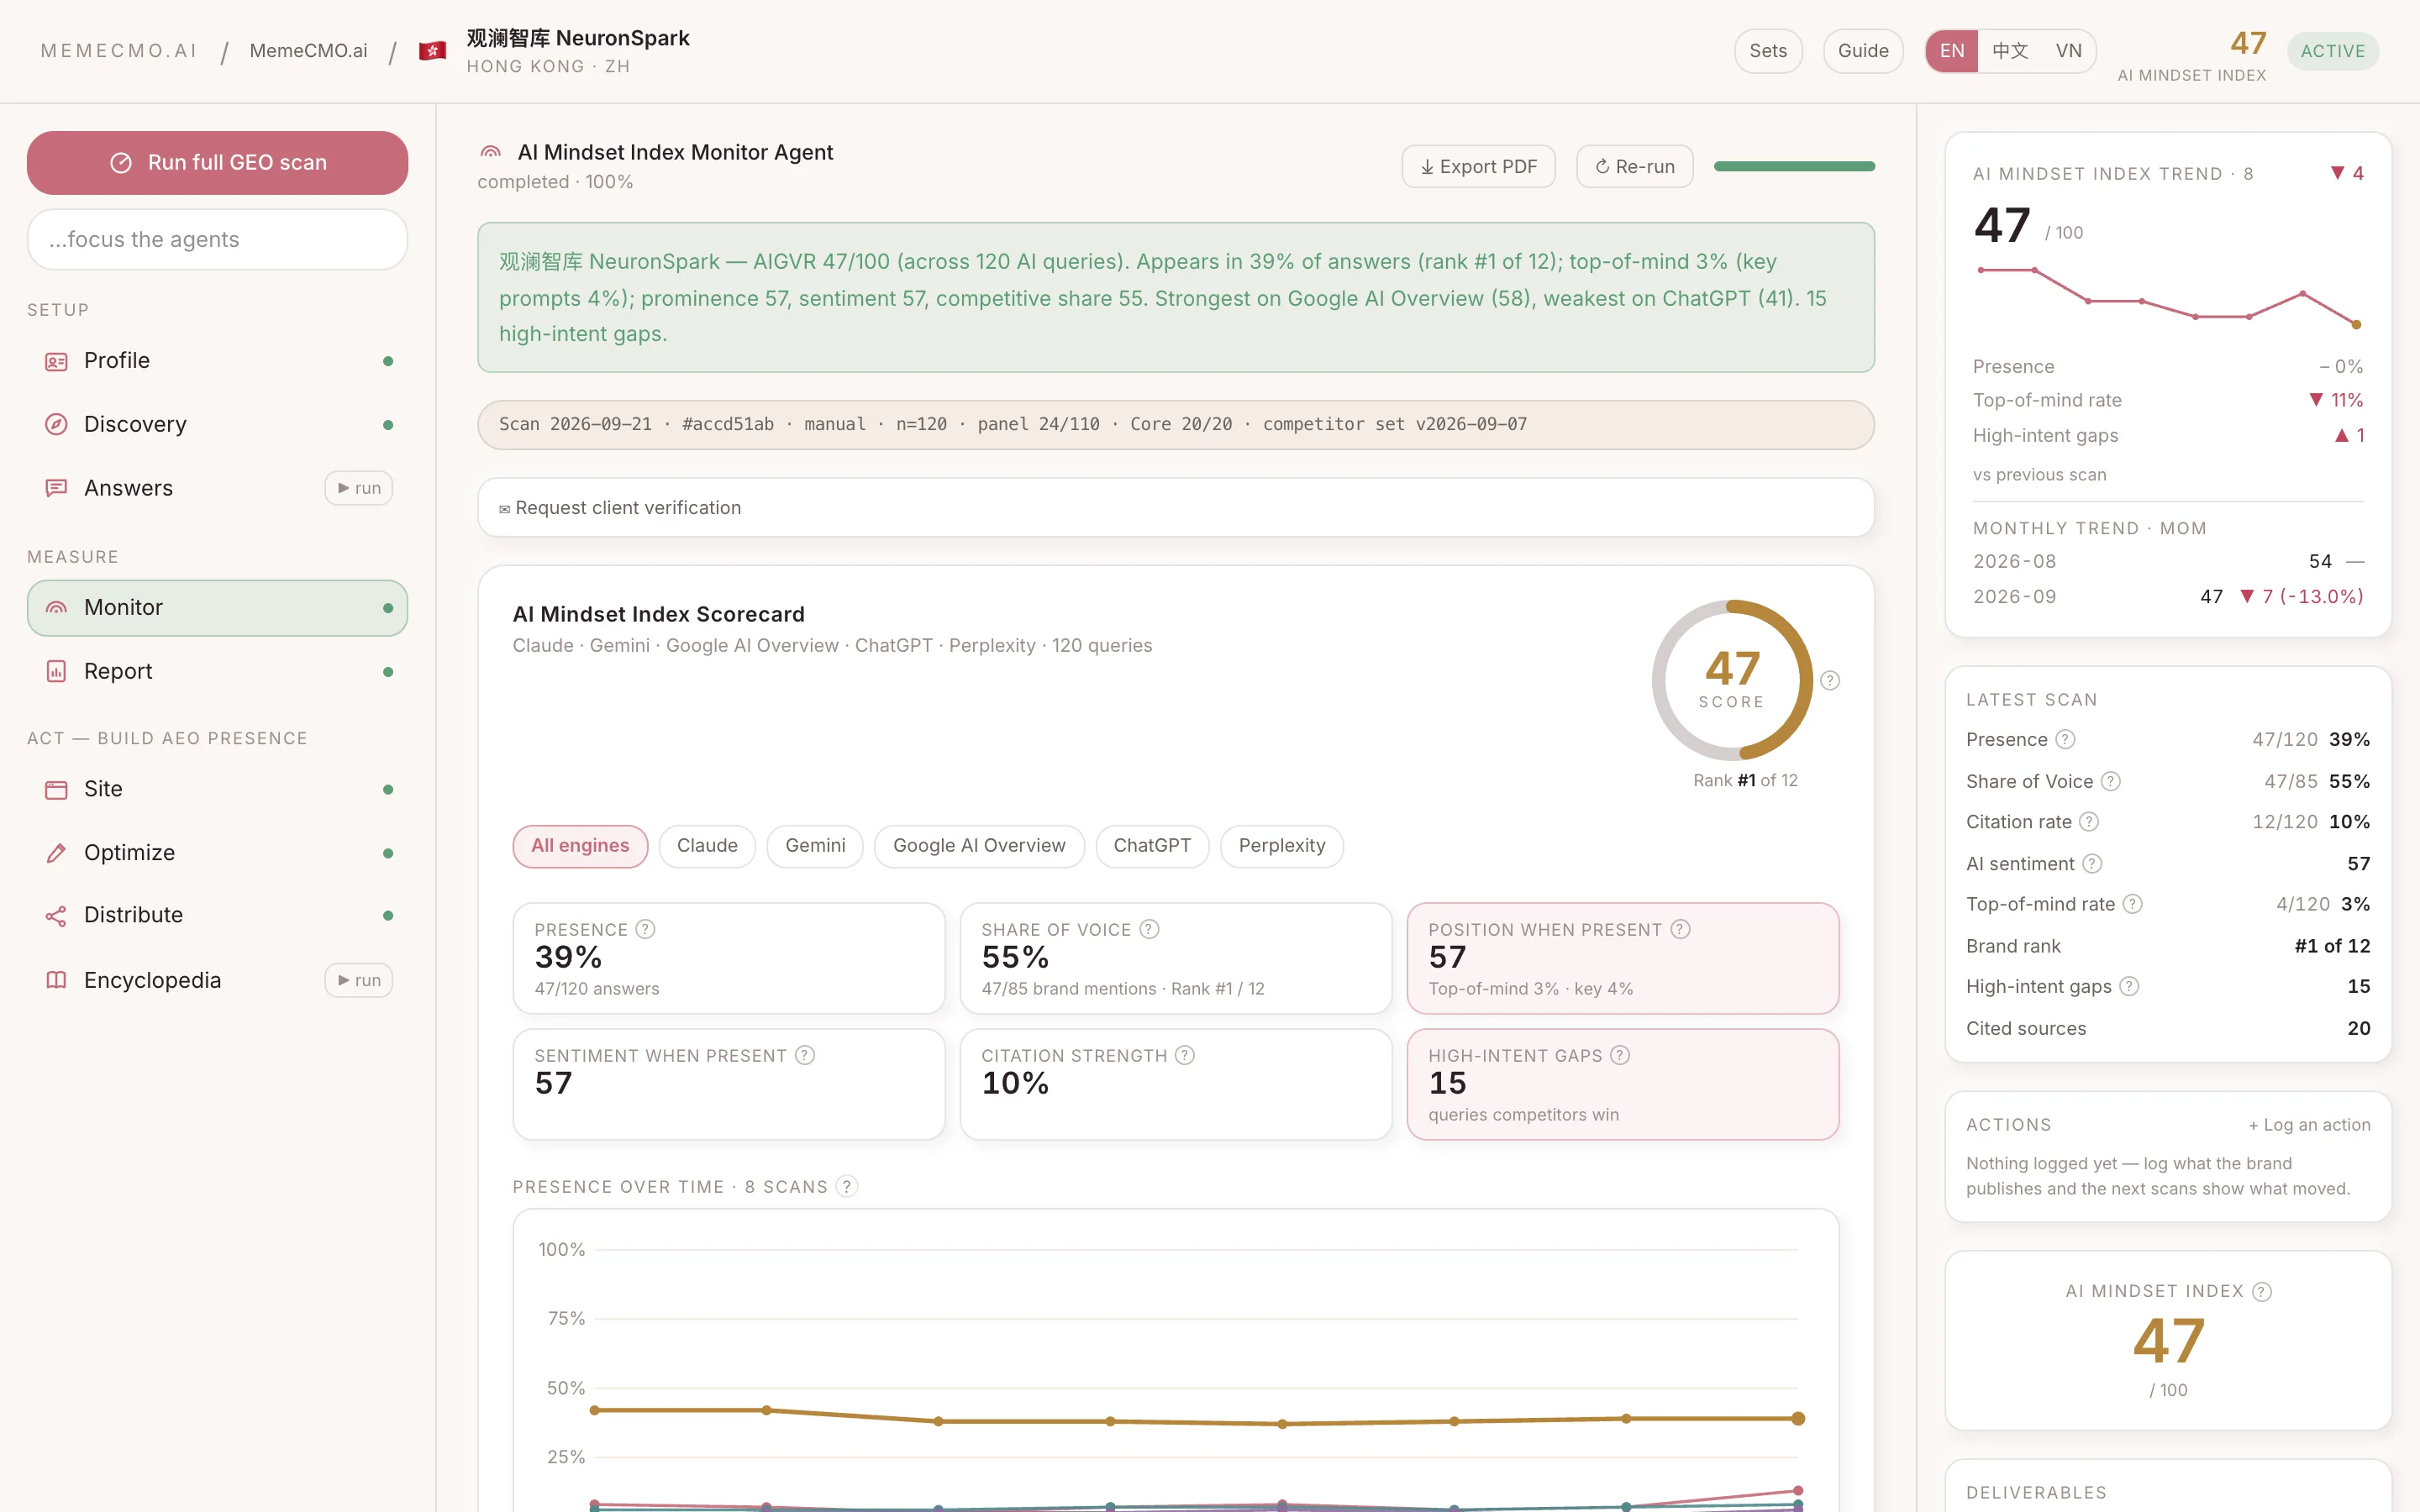Open the Profile sidebar icon
This screenshot has width=2420, height=1512.
point(56,361)
